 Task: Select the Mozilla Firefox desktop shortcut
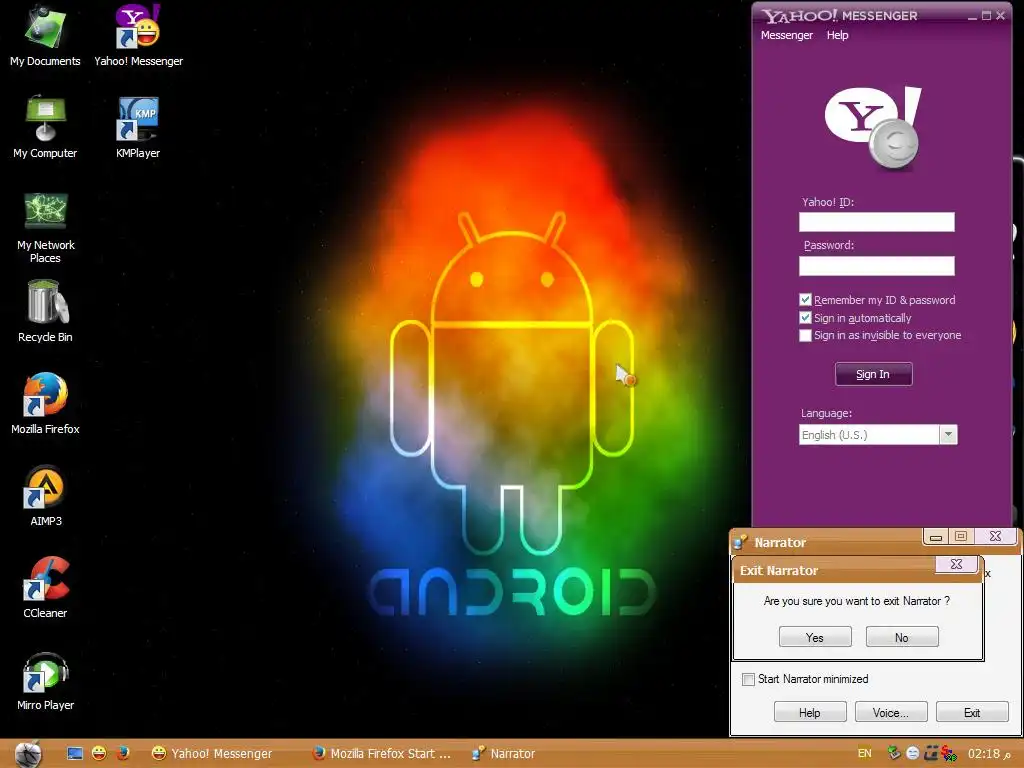(45, 404)
